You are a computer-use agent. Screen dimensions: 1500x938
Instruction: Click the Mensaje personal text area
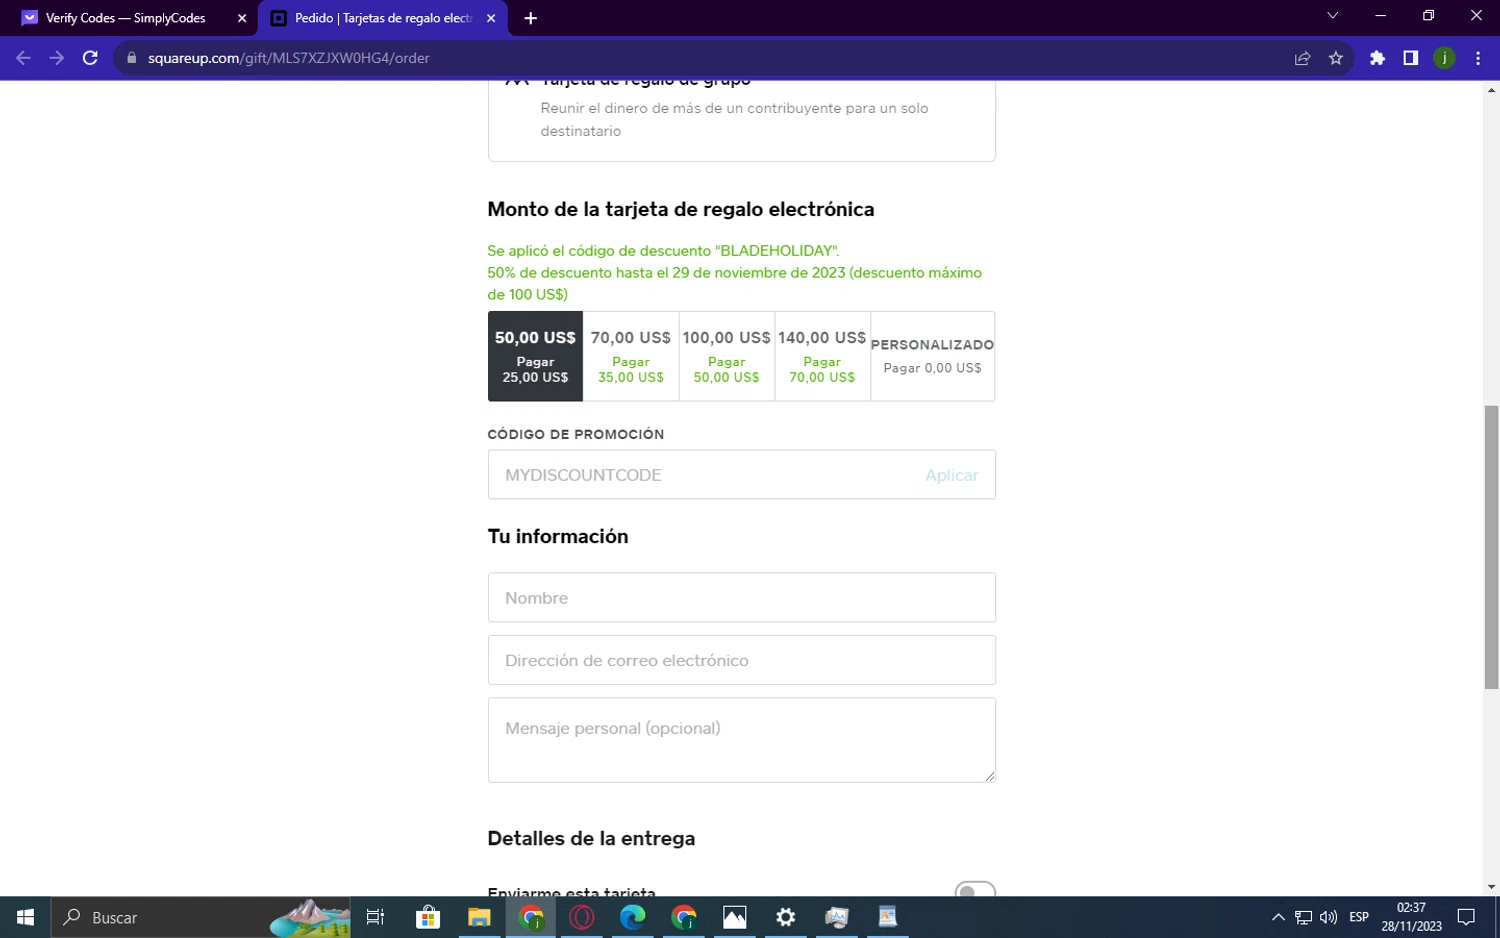point(742,740)
